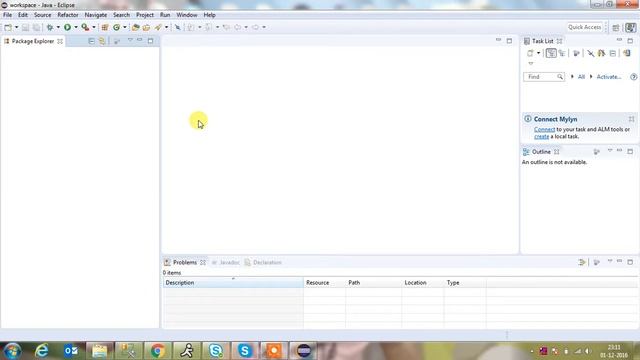Viewport: 640px width, 360px height.
Task: Click the green Run button
Action: pyautogui.click(x=67, y=27)
